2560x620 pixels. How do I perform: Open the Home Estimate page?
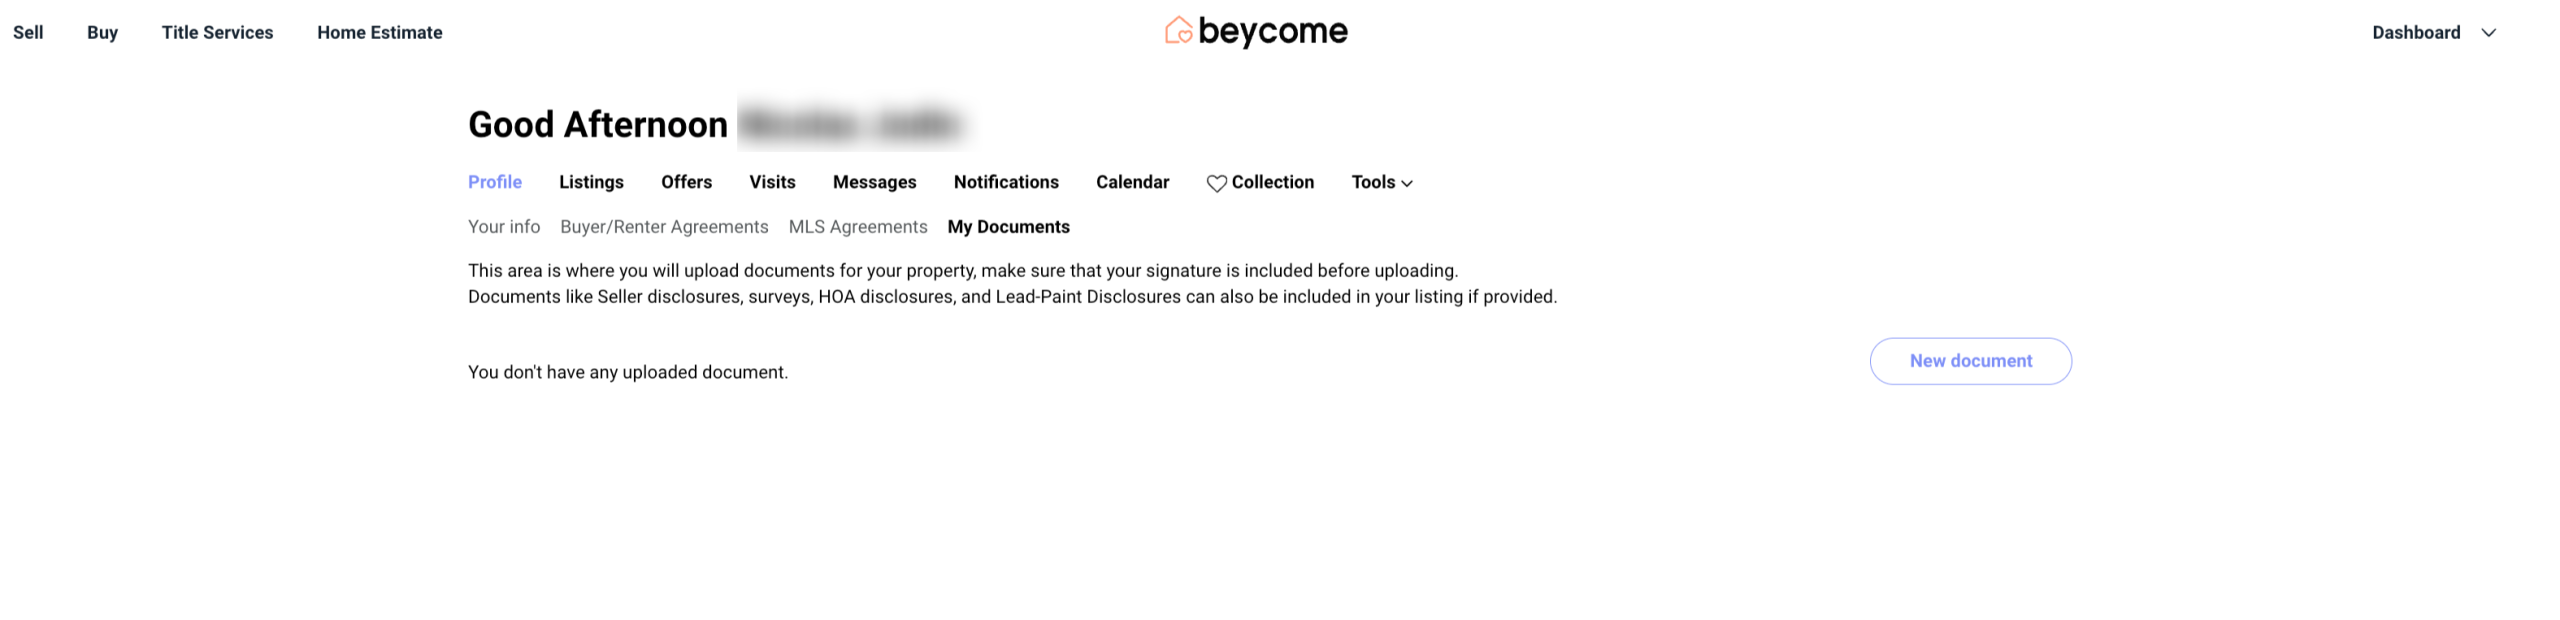(379, 33)
